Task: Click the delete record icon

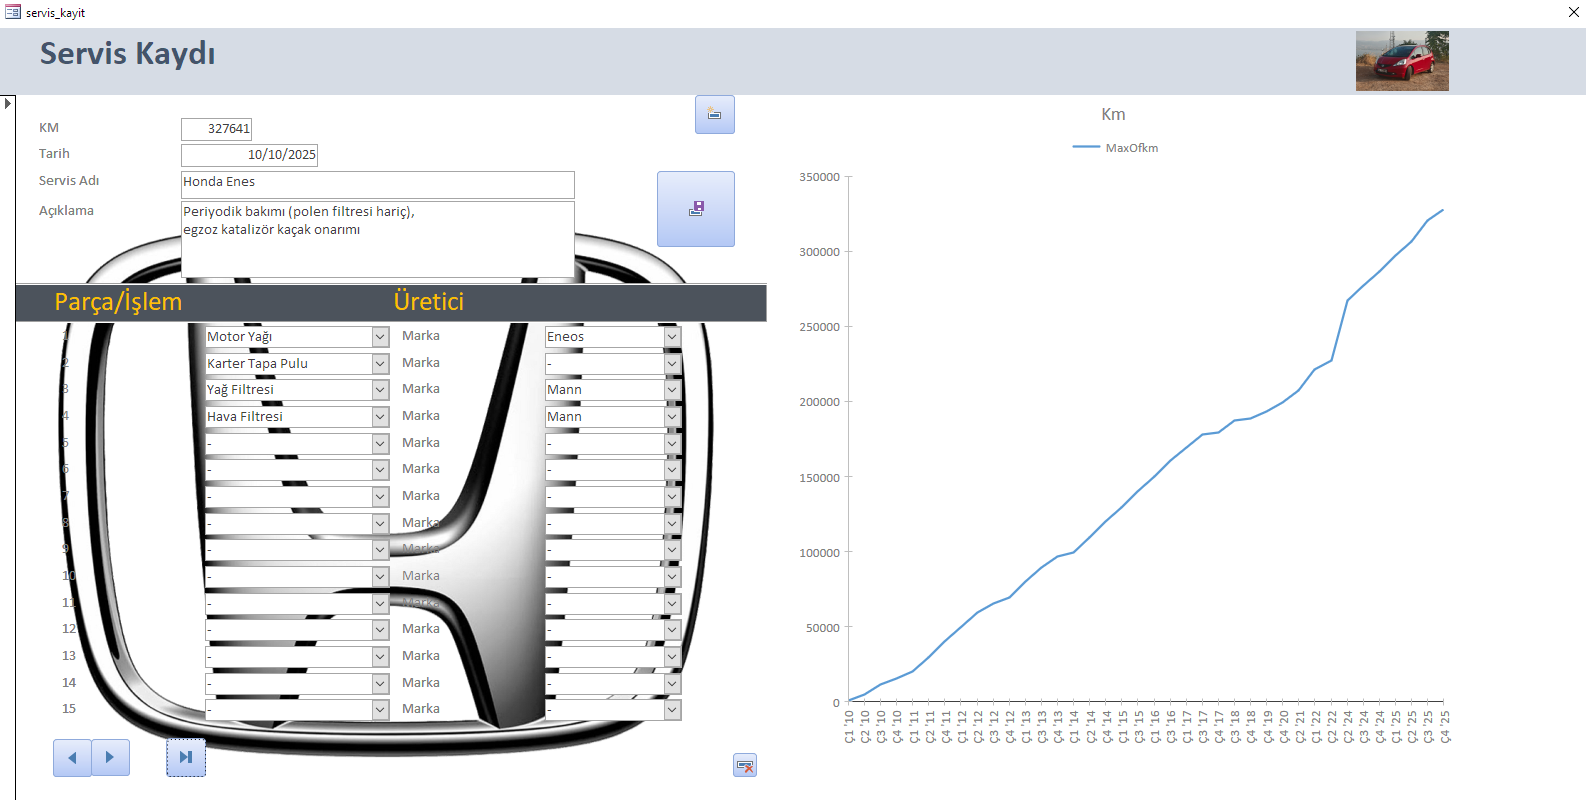Action: tap(744, 766)
